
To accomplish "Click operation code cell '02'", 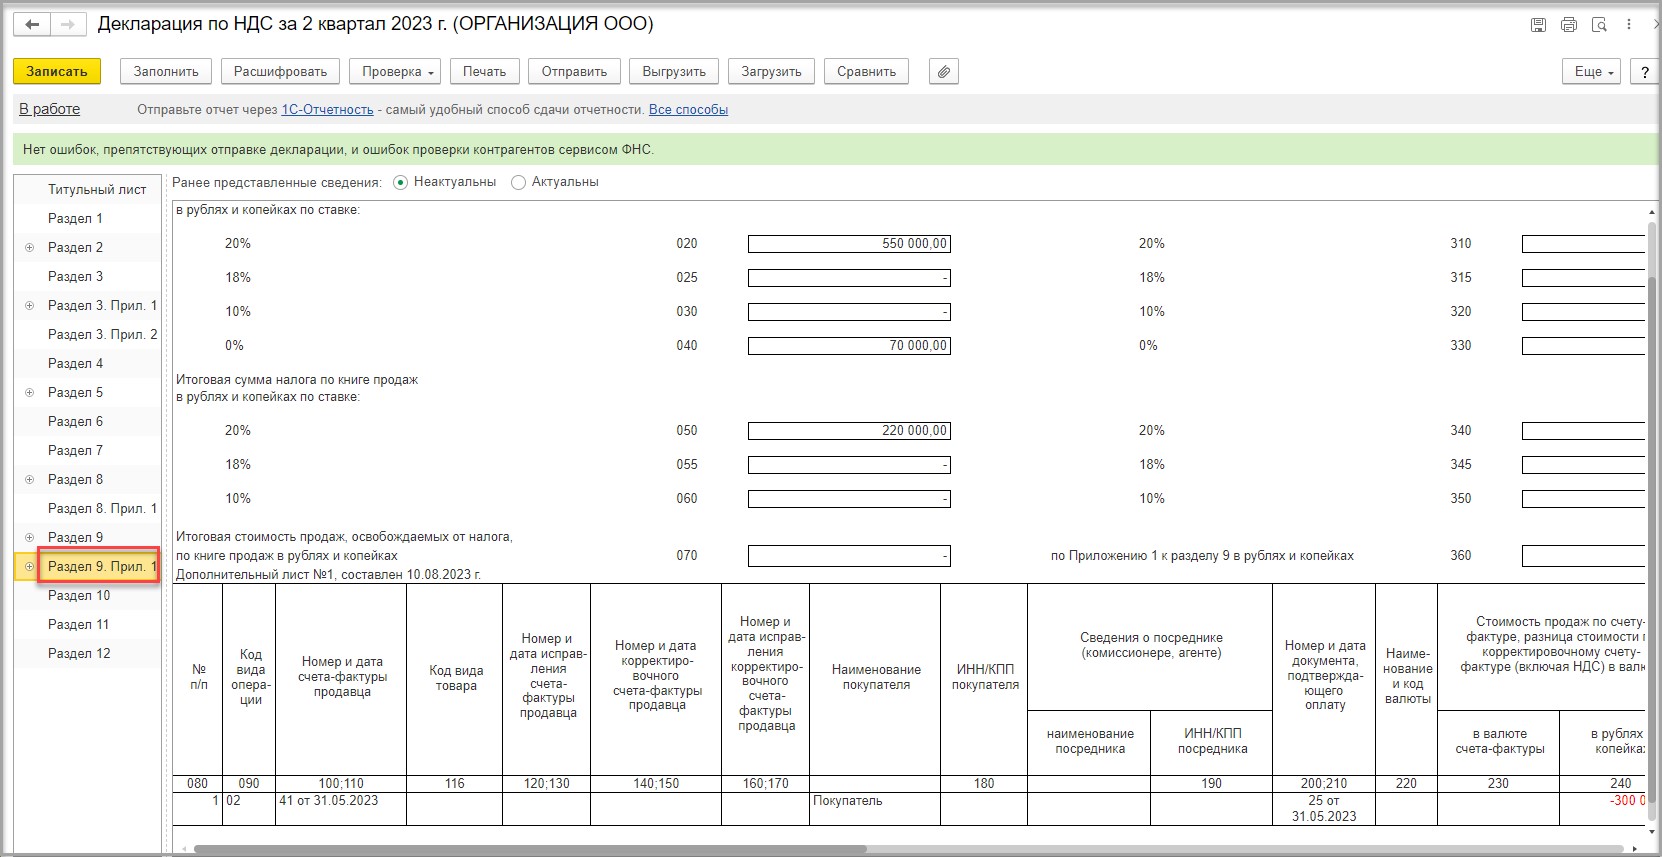I will (x=249, y=808).
